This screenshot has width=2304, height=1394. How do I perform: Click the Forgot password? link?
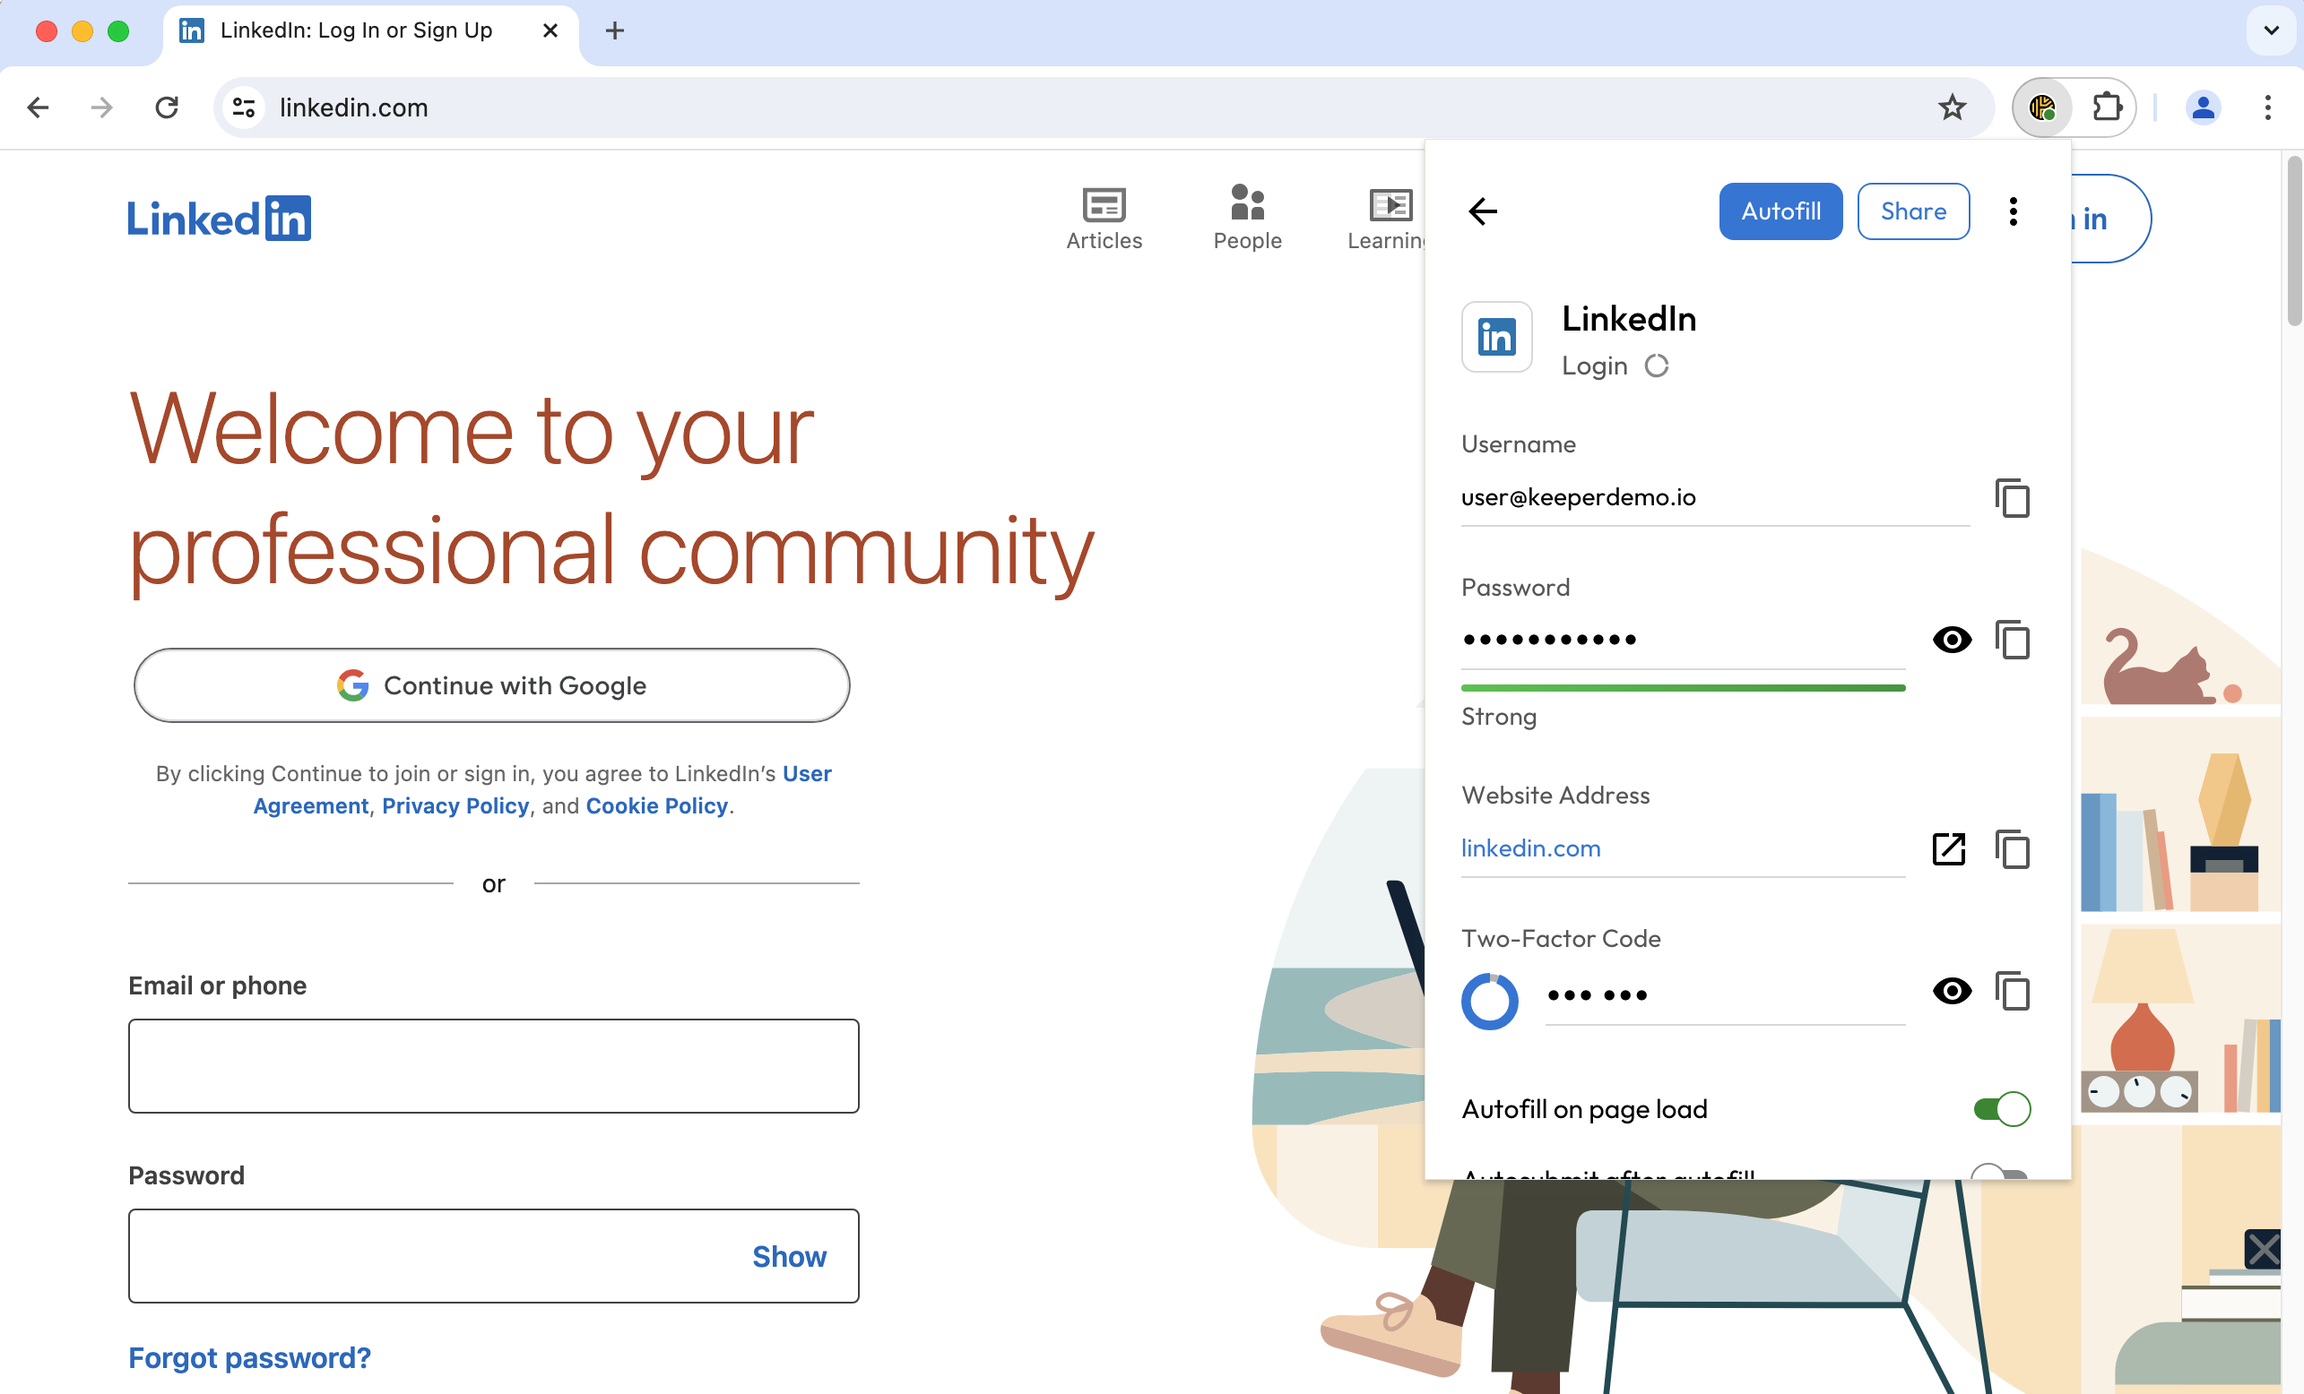pyautogui.click(x=249, y=1357)
